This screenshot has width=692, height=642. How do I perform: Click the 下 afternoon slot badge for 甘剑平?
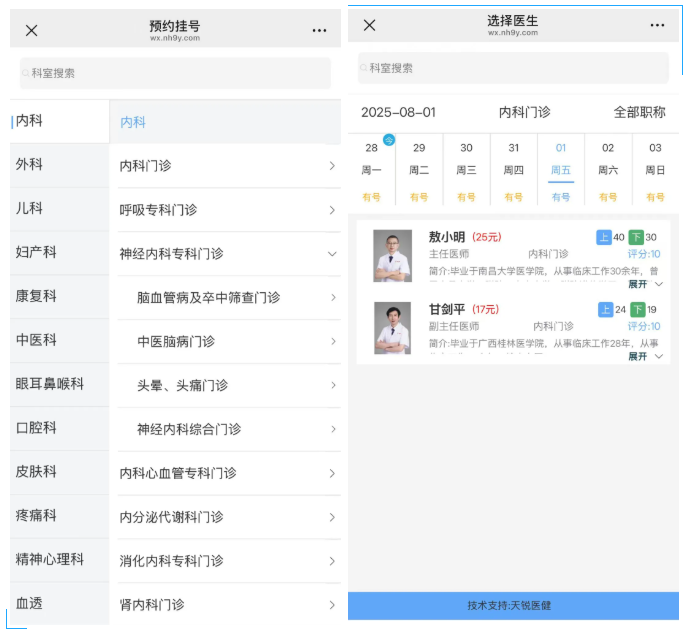(637, 309)
